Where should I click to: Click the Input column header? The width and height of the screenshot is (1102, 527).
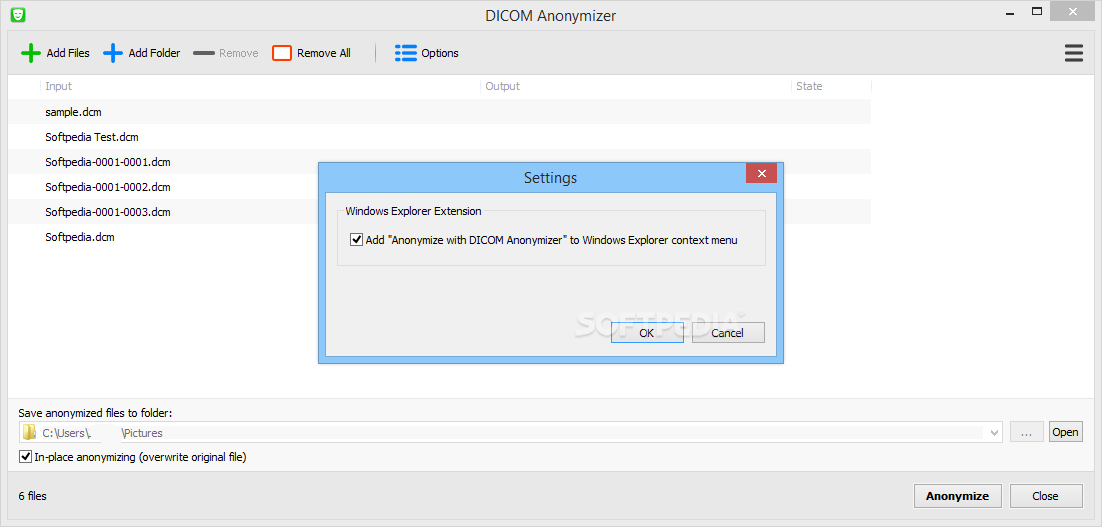click(260, 86)
